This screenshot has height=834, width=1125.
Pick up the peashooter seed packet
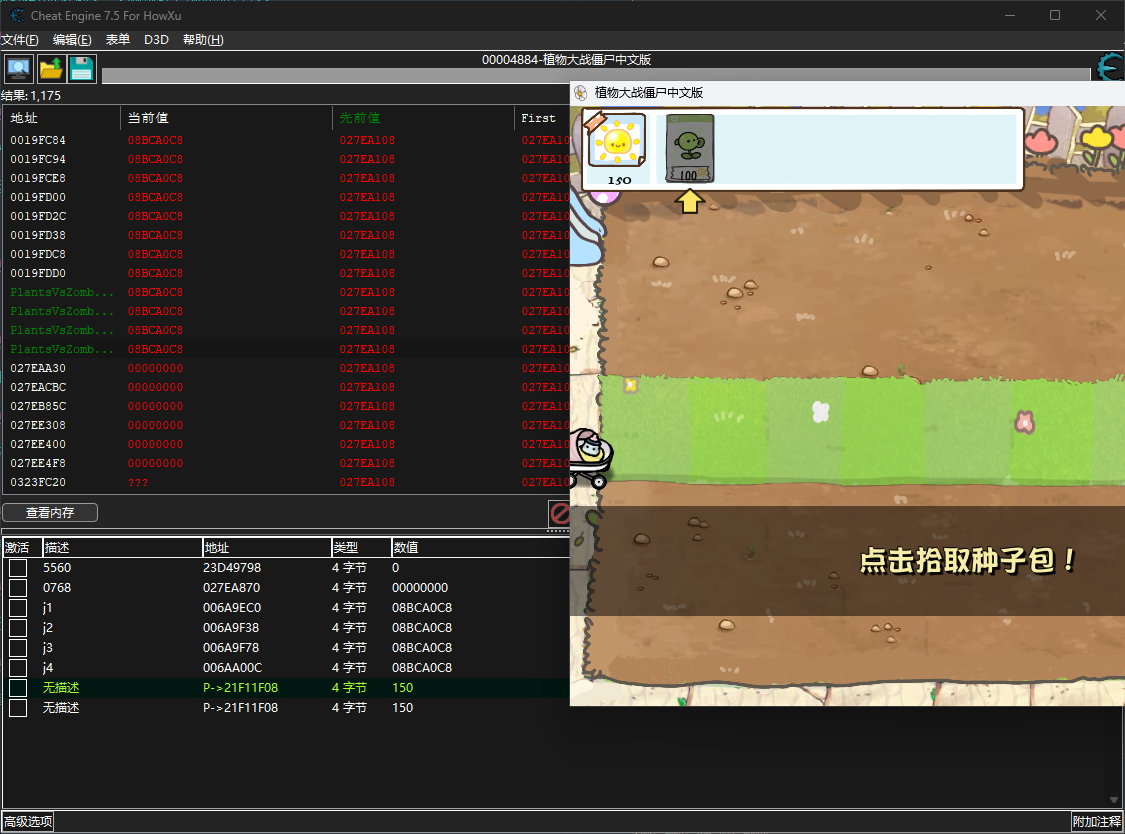(690, 148)
